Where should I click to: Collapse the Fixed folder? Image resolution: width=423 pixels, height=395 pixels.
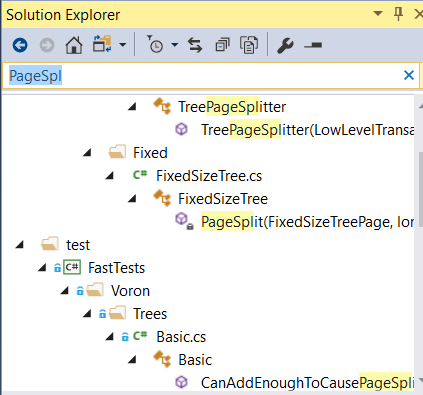tap(87, 153)
